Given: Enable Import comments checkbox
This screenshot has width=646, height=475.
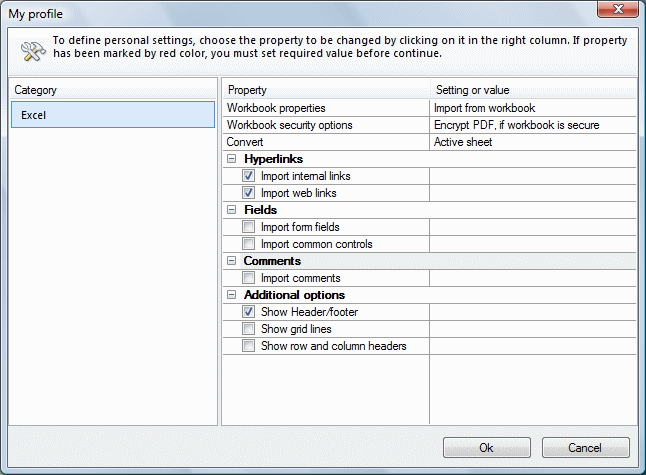Looking at the screenshot, I should tap(248, 278).
